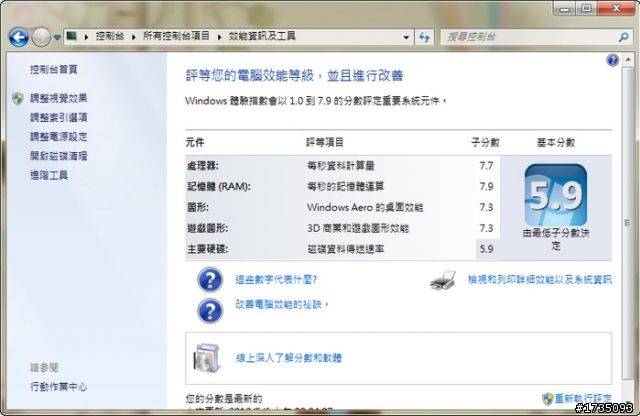Click the 5.9 hard disk subscore
The image size is (640, 416).
click(486, 249)
